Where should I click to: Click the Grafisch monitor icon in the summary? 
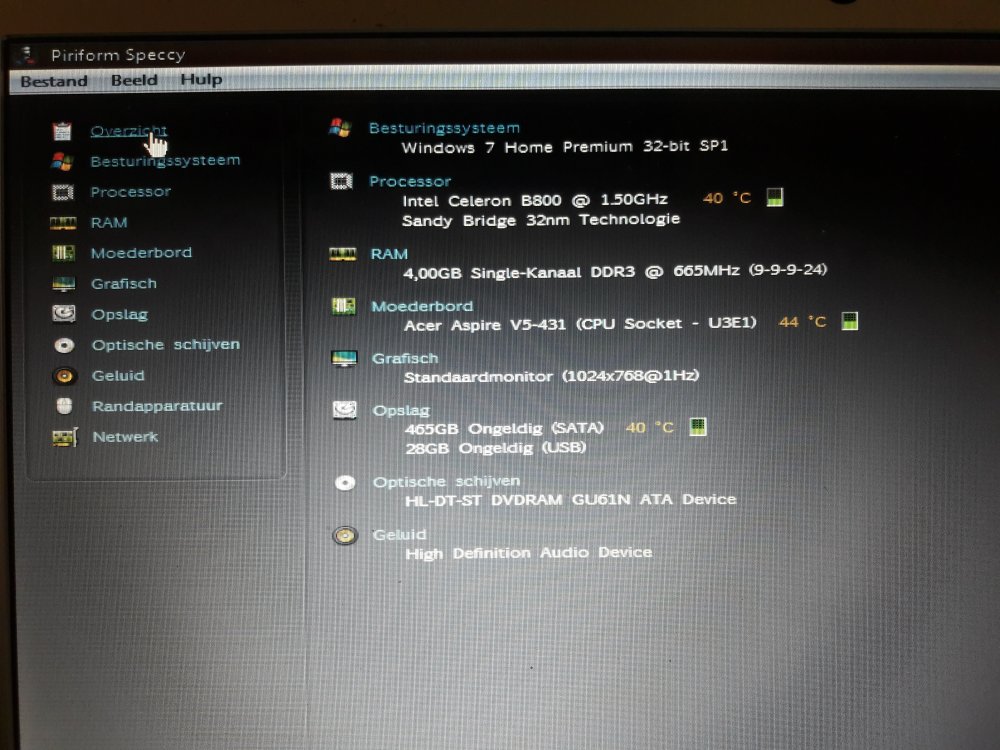[x=344, y=358]
